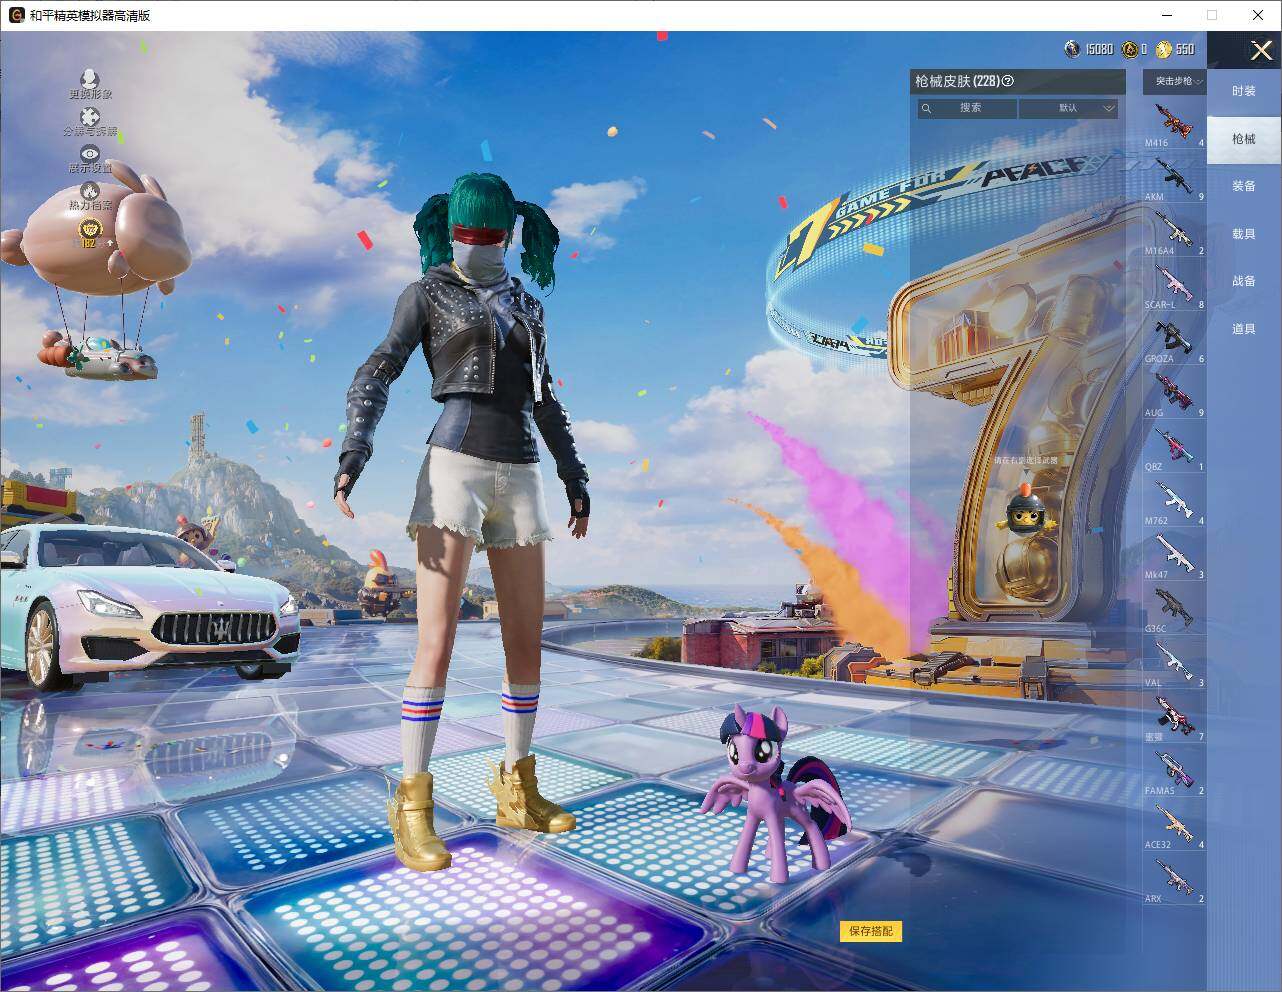Select the Mk47 weapon skin
The width and height of the screenshot is (1282, 992).
[x=1175, y=556]
